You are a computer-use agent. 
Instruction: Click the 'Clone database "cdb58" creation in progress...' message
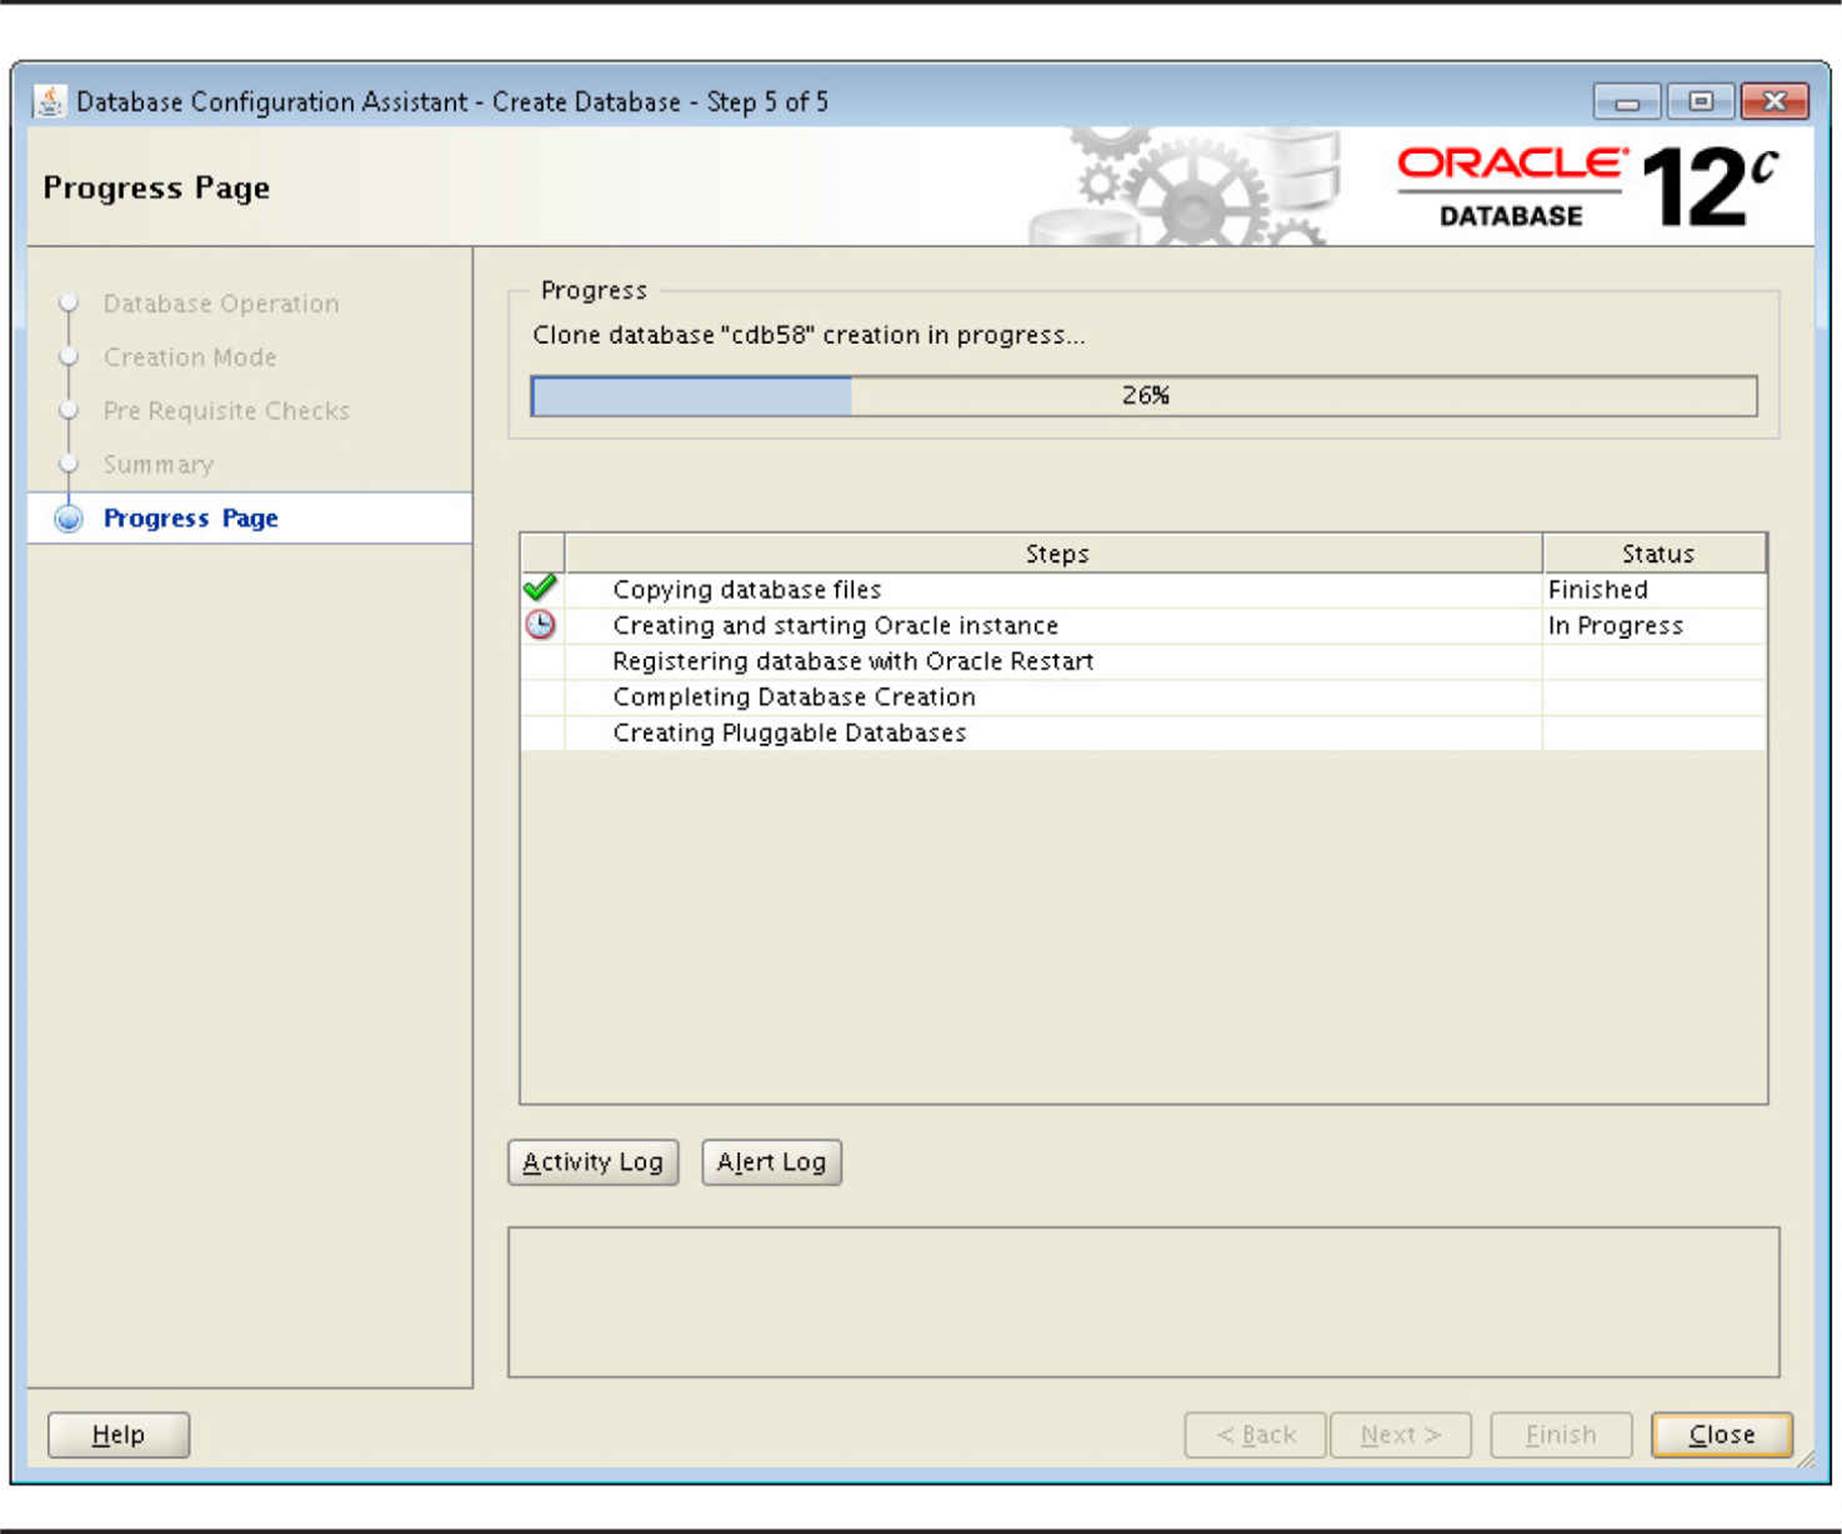click(809, 335)
